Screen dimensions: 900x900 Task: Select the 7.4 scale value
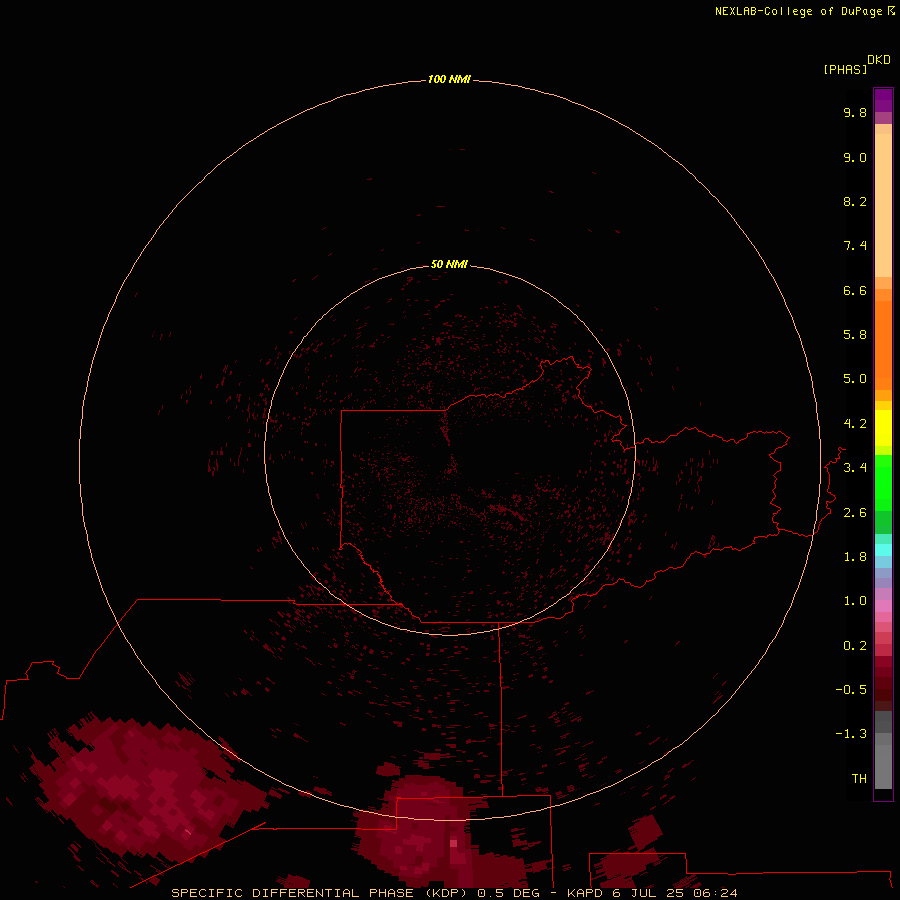pos(855,246)
